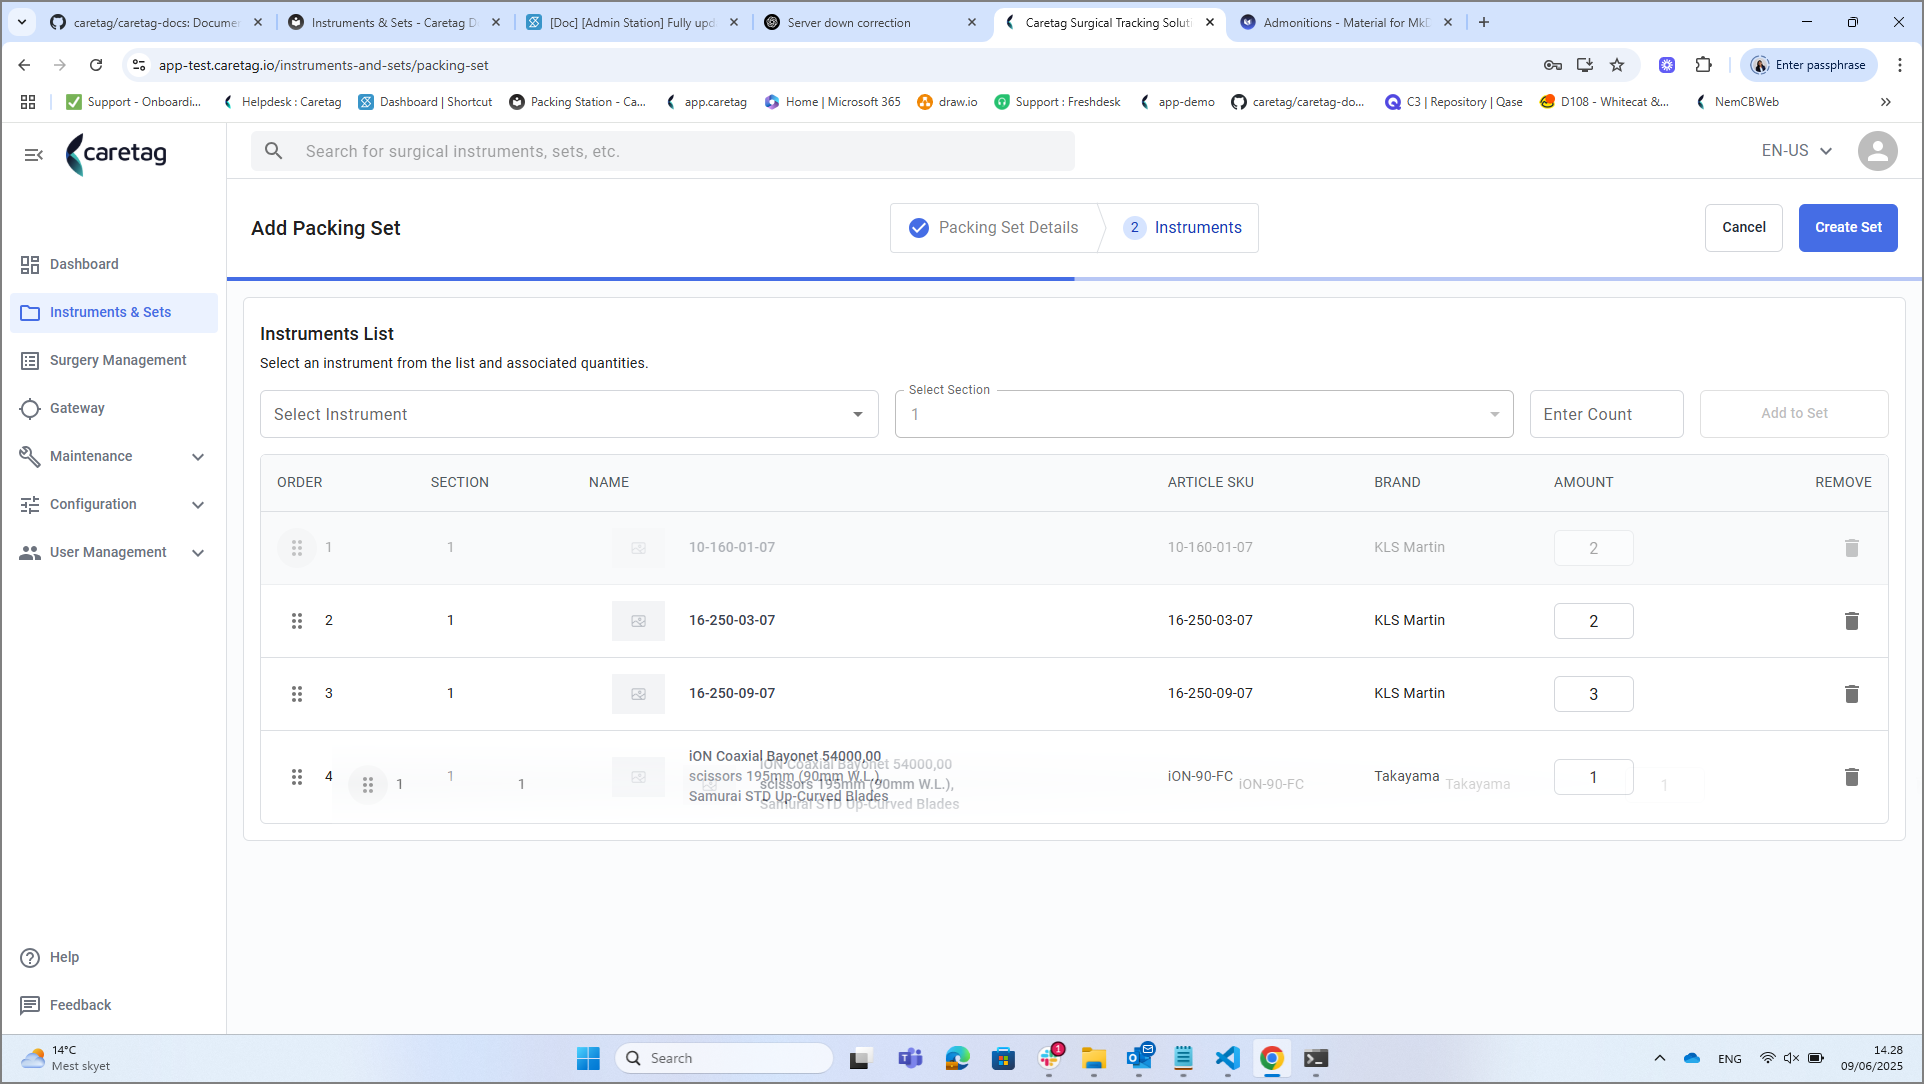This screenshot has width=1924, height=1084.
Task: Select the Instruments step tab
Action: [x=1183, y=228]
